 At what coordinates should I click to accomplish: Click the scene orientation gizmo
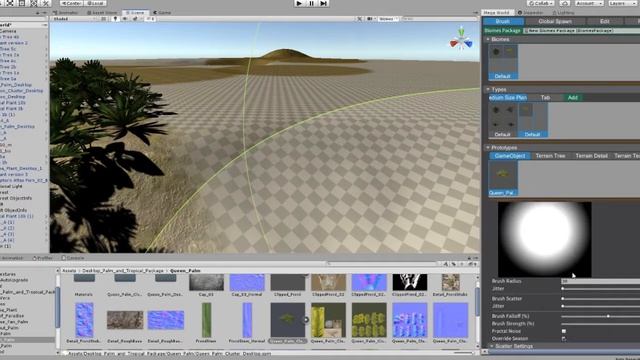pyautogui.click(x=461, y=40)
